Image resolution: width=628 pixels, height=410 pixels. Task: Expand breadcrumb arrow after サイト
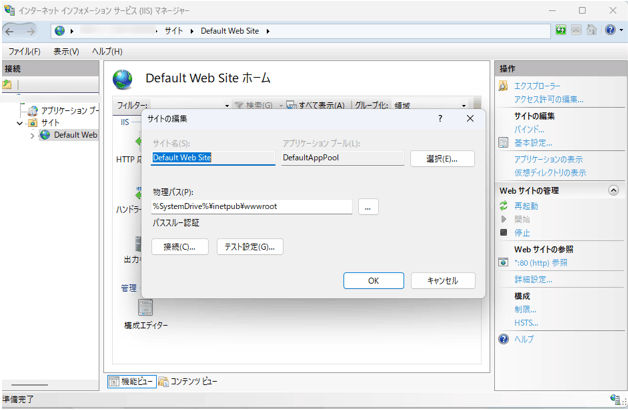(x=192, y=31)
